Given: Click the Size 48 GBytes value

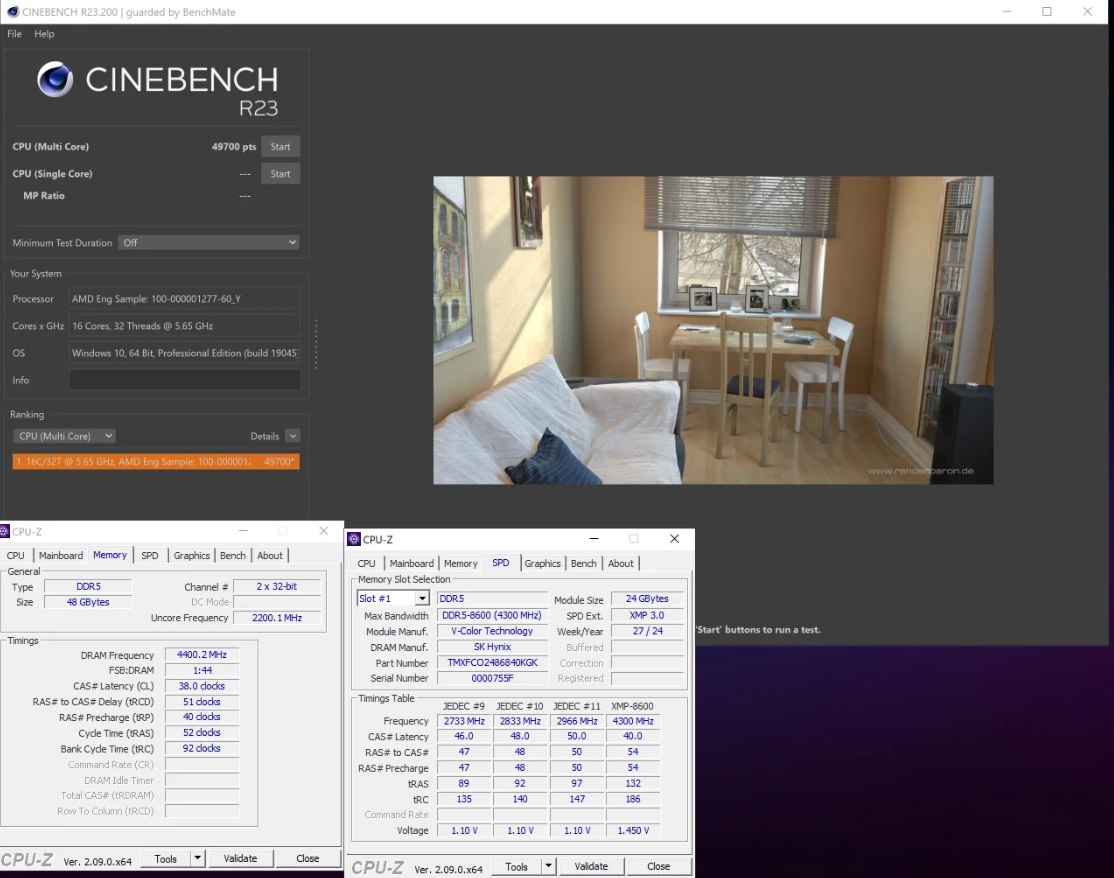Looking at the screenshot, I should pos(88,602).
